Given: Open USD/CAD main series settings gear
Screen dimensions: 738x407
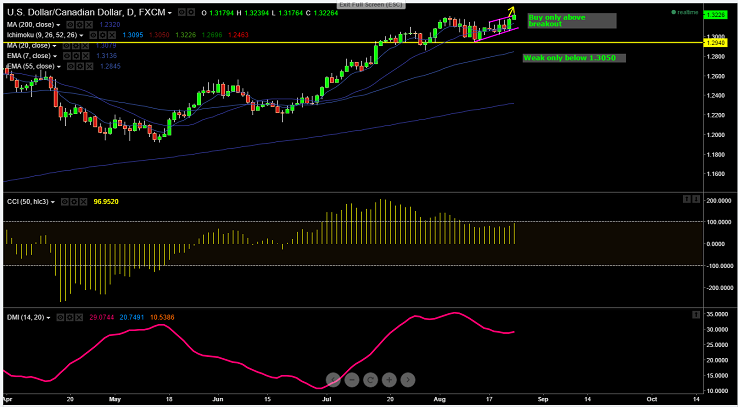Looking at the screenshot, I should tap(189, 13).
